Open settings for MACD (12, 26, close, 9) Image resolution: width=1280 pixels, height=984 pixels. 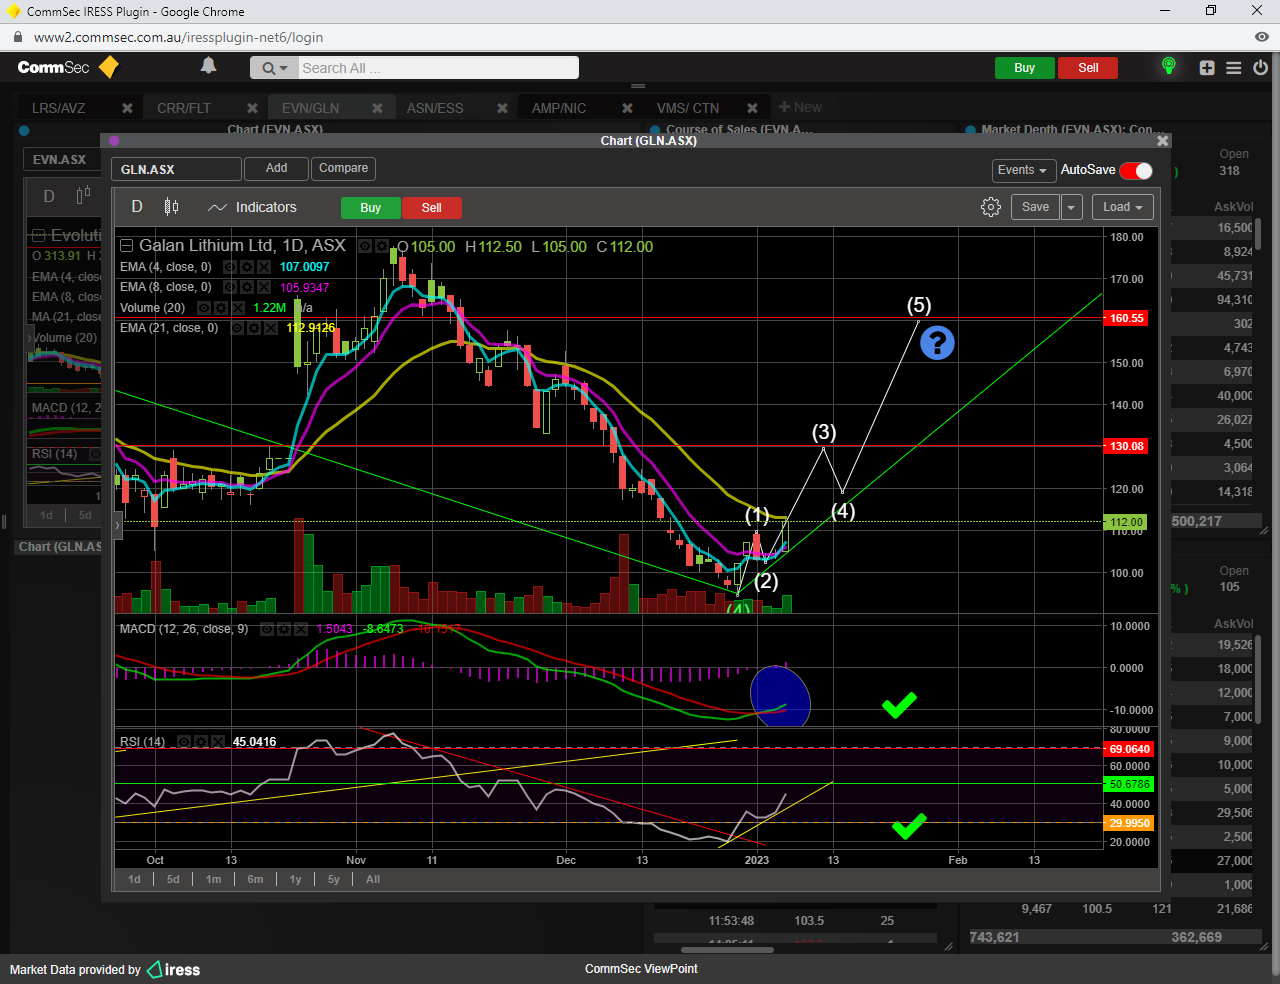[284, 629]
